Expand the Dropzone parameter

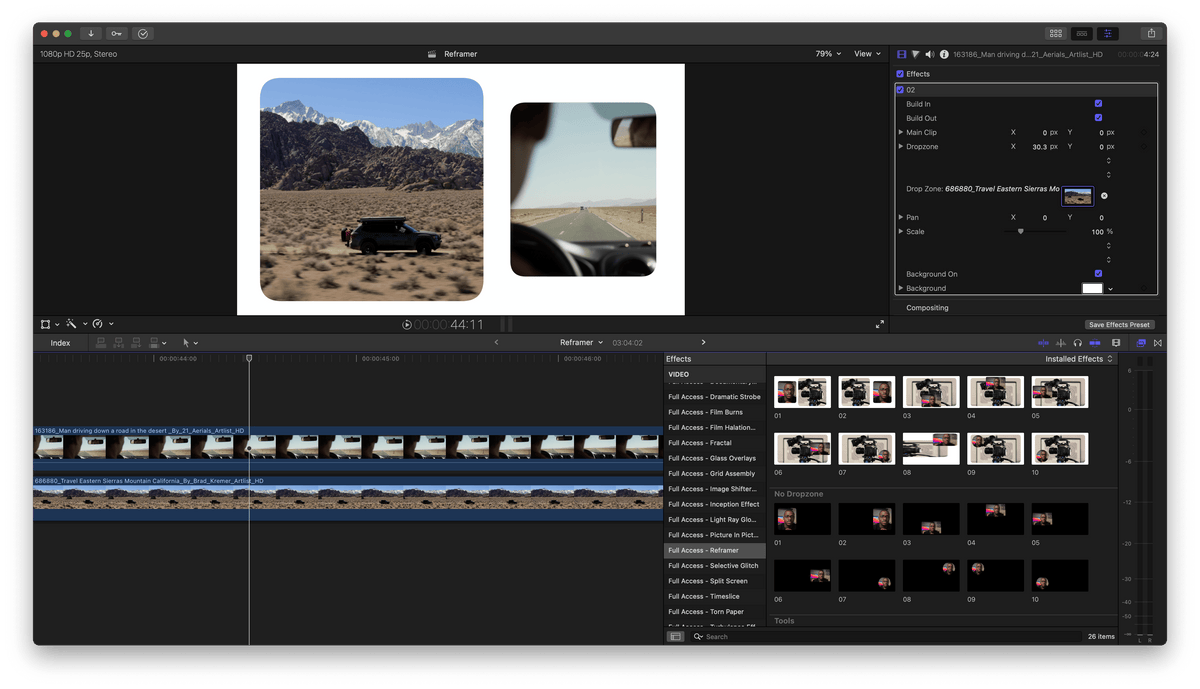click(901, 147)
